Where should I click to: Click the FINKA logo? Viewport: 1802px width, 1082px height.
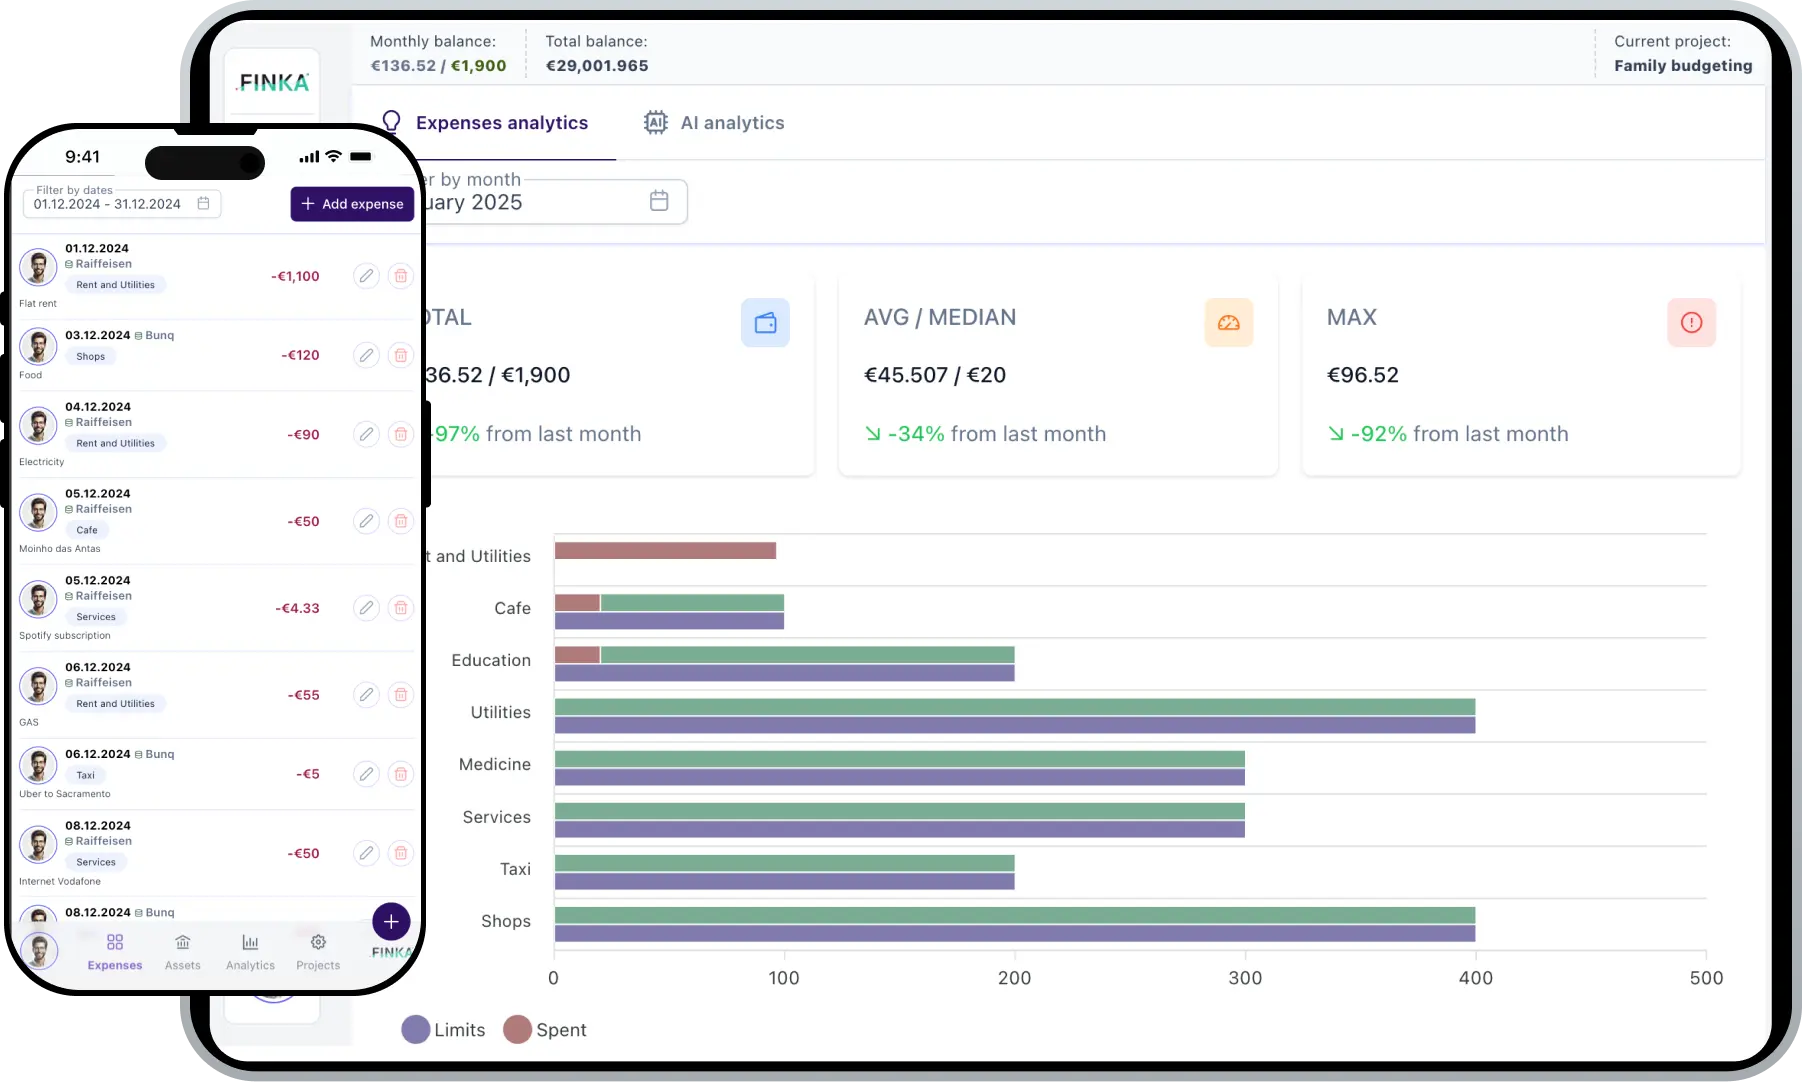pos(272,84)
